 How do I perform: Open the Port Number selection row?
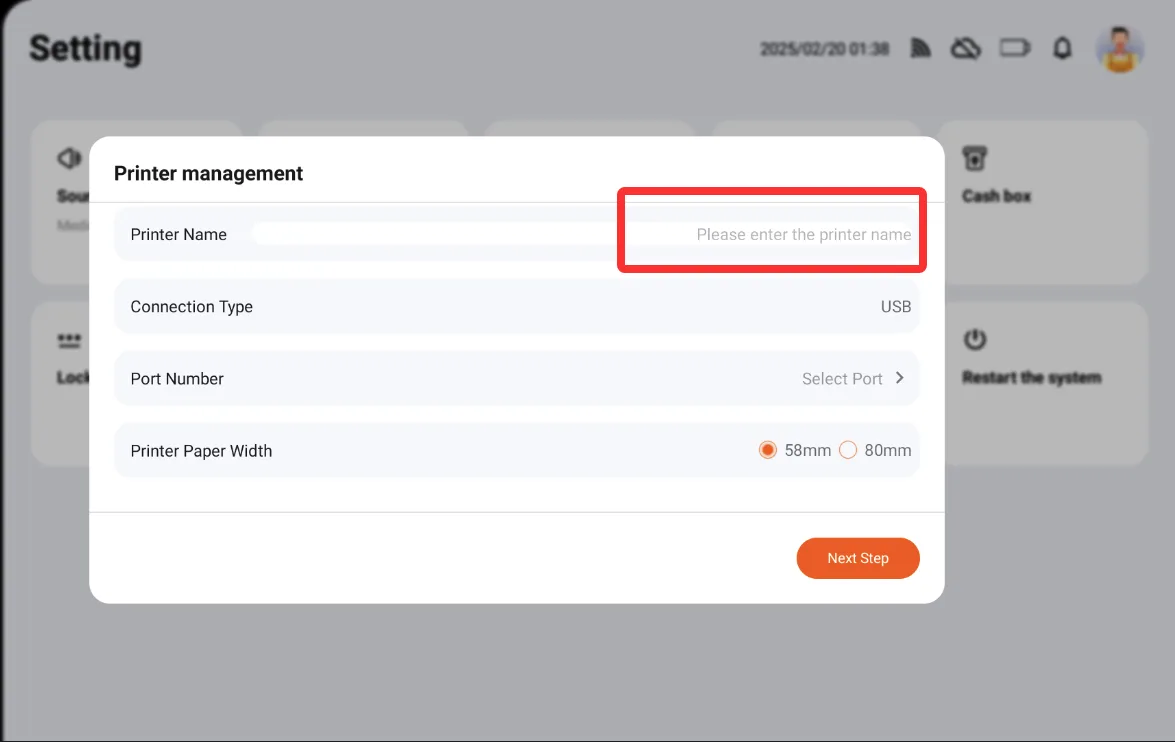coord(516,378)
